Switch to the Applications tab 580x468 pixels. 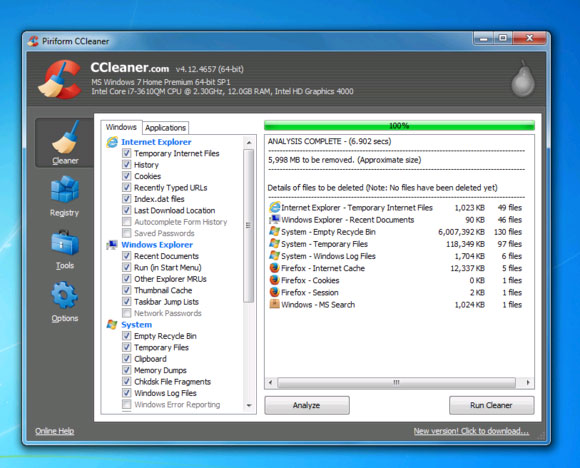tap(165, 128)
